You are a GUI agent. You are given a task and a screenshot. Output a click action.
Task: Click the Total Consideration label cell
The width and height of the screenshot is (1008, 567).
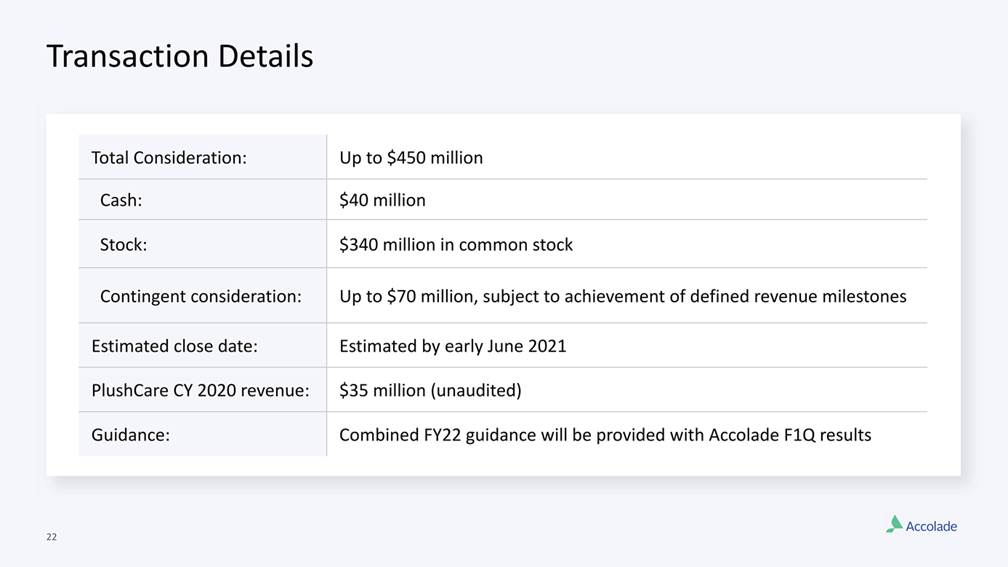click(x=169, y=158)
